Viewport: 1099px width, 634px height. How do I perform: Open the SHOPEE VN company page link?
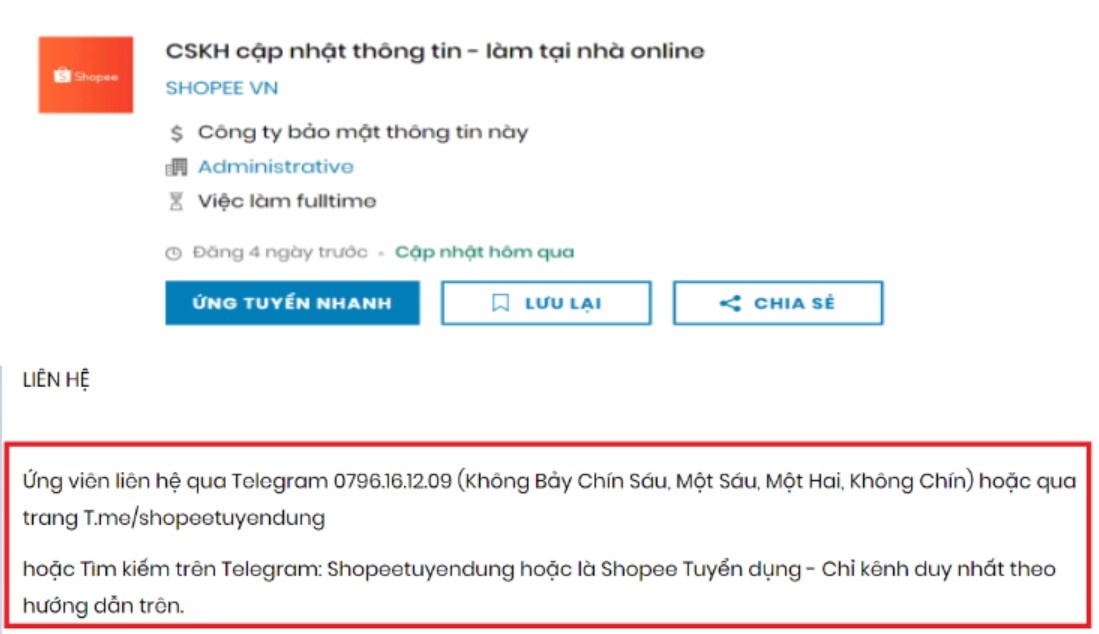click(225, 88)
